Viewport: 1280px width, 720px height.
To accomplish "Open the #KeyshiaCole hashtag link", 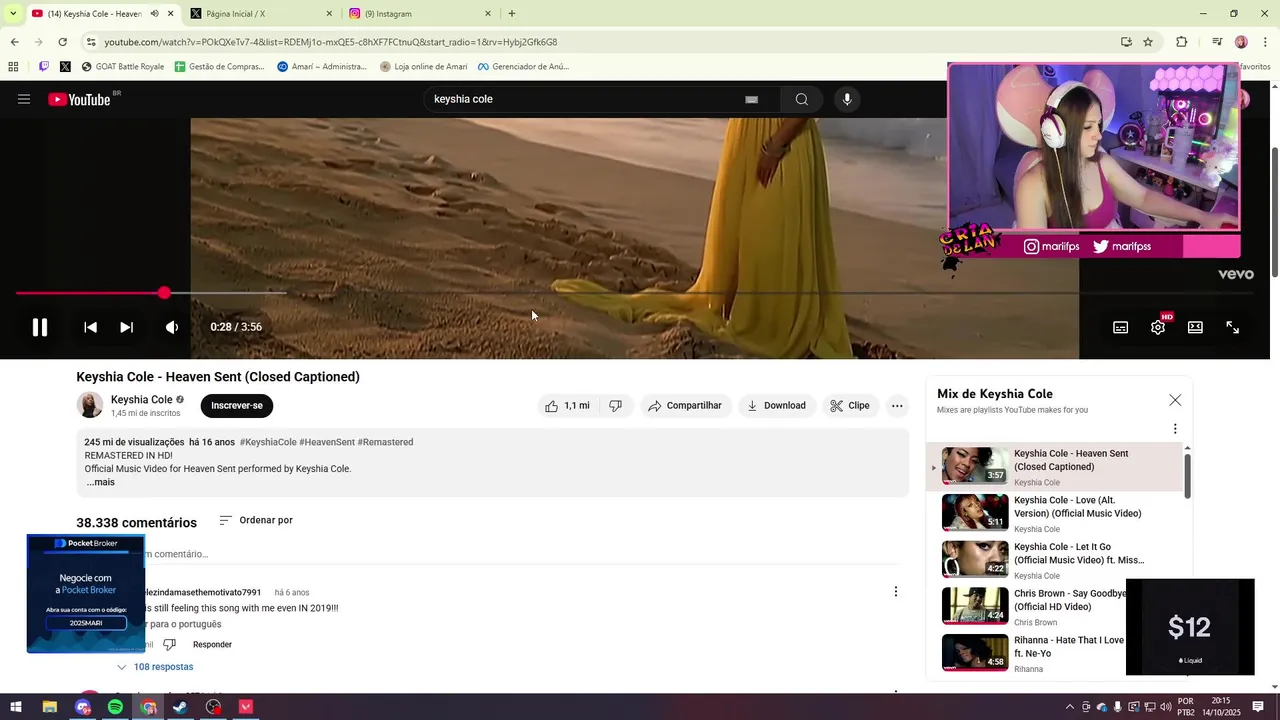I will click(268, 442).
